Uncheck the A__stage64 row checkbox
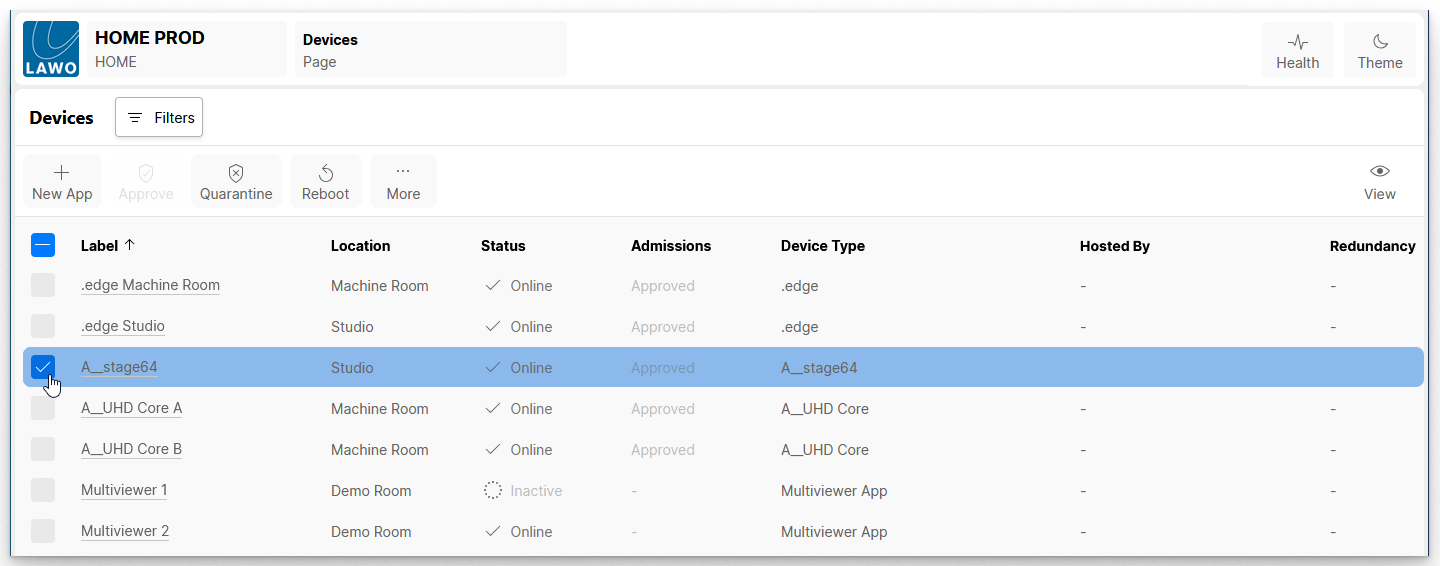The height and width of the screenshot is (566, 1440). click(43, 367)
